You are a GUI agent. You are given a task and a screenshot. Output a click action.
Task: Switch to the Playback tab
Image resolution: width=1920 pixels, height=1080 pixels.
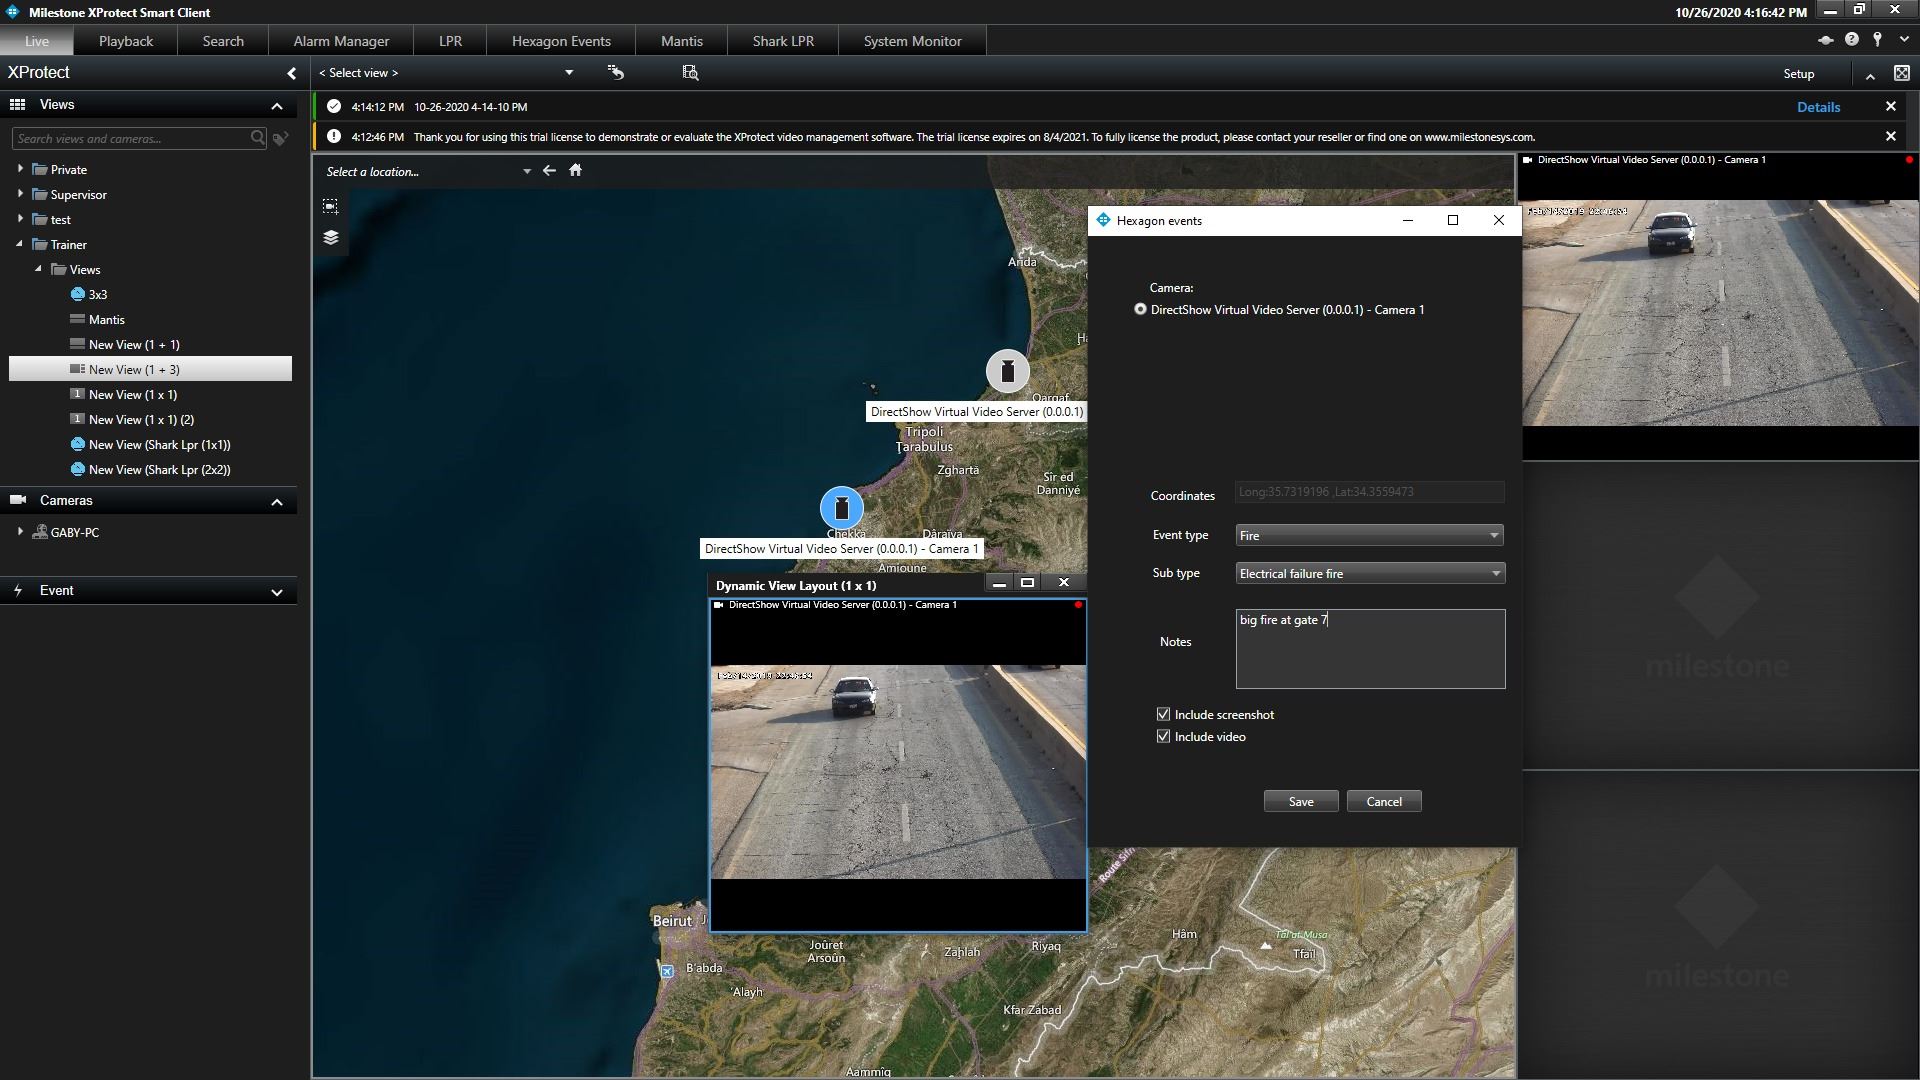coord(126,41)
